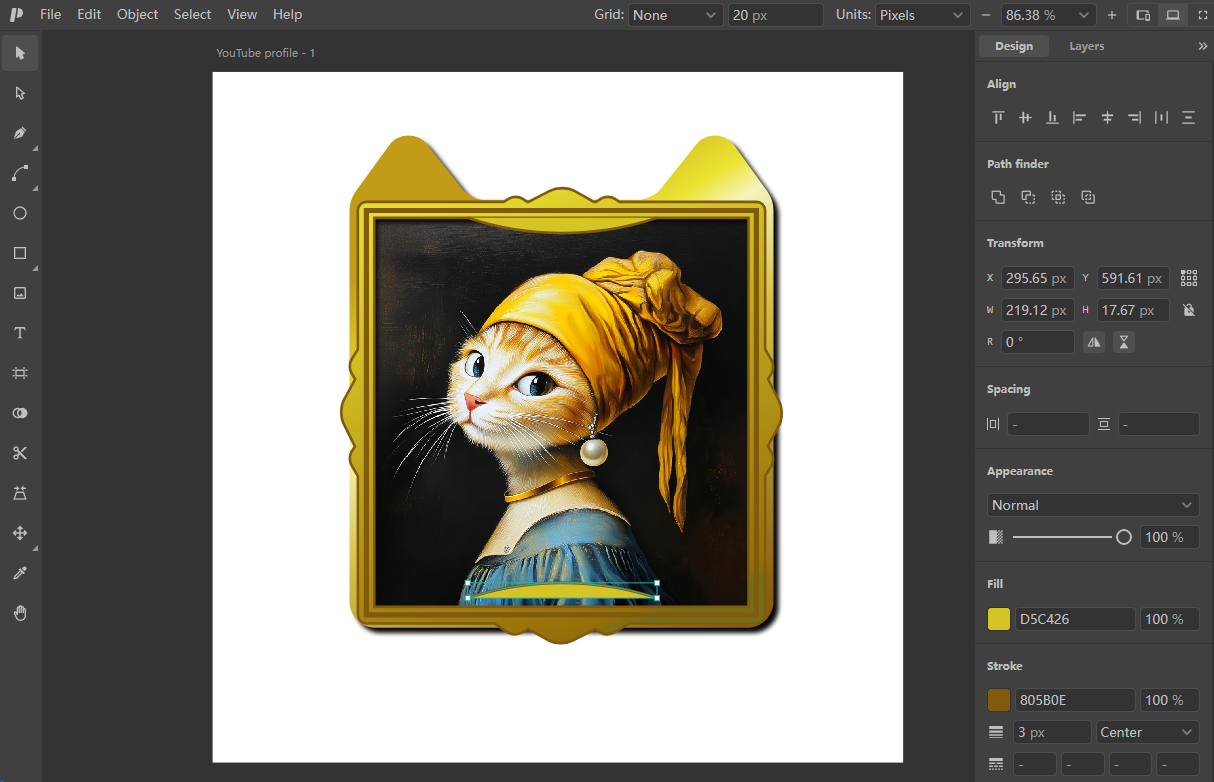Apply Path finder intersect operation
This screenshot has width=1214, height=782.
click(x=1058, y=197)
